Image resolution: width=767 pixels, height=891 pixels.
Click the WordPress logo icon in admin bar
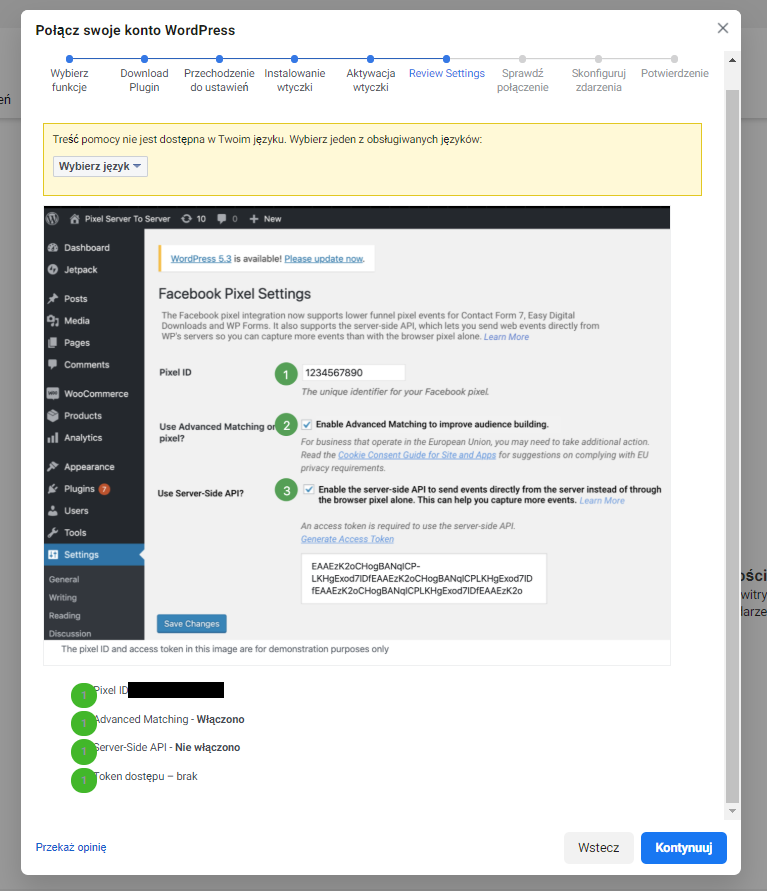(x=53, y=219)
